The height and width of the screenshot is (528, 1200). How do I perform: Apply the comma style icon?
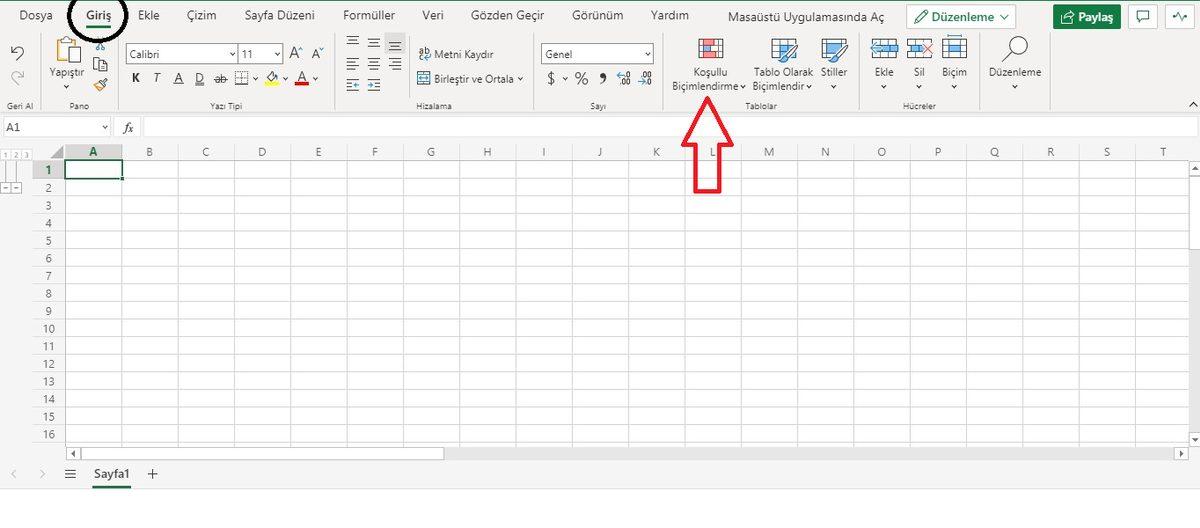(603, 78)
